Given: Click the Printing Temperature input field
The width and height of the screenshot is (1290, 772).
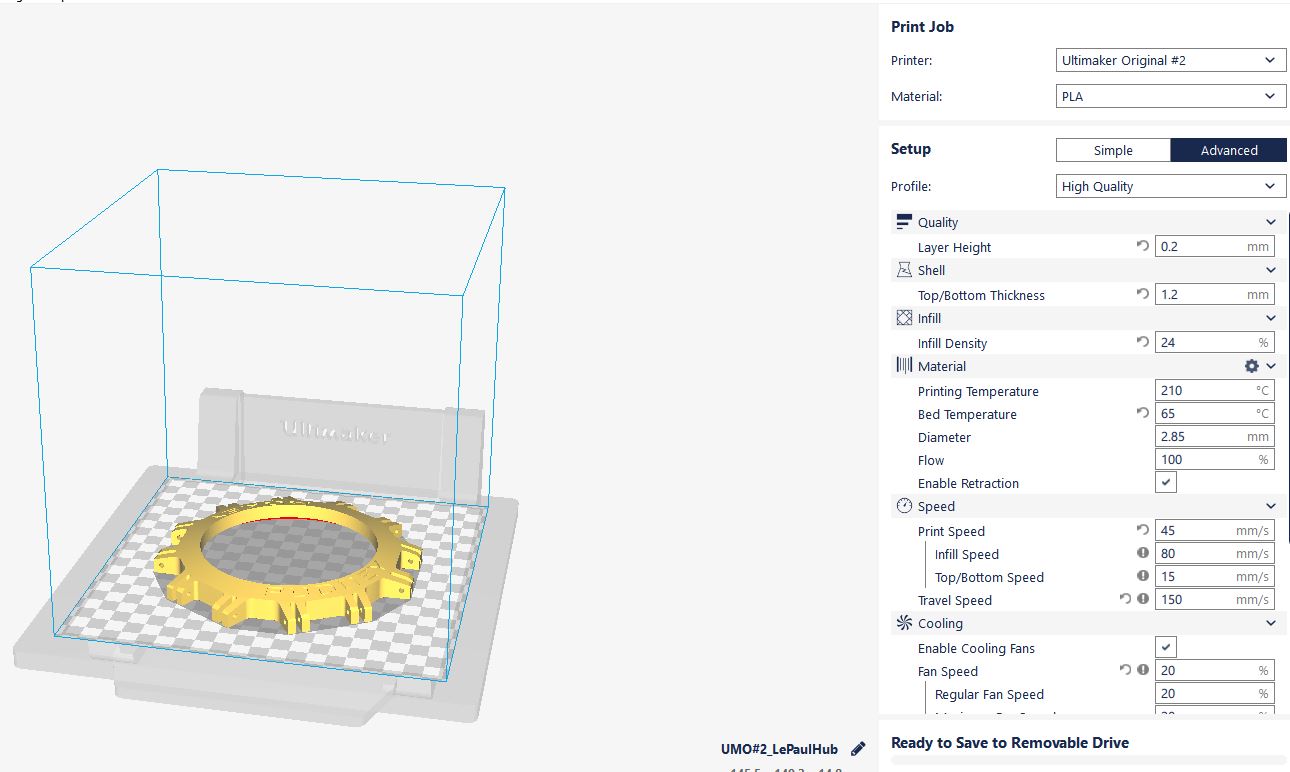Looking at the screenshot, I should [1204, 391].
